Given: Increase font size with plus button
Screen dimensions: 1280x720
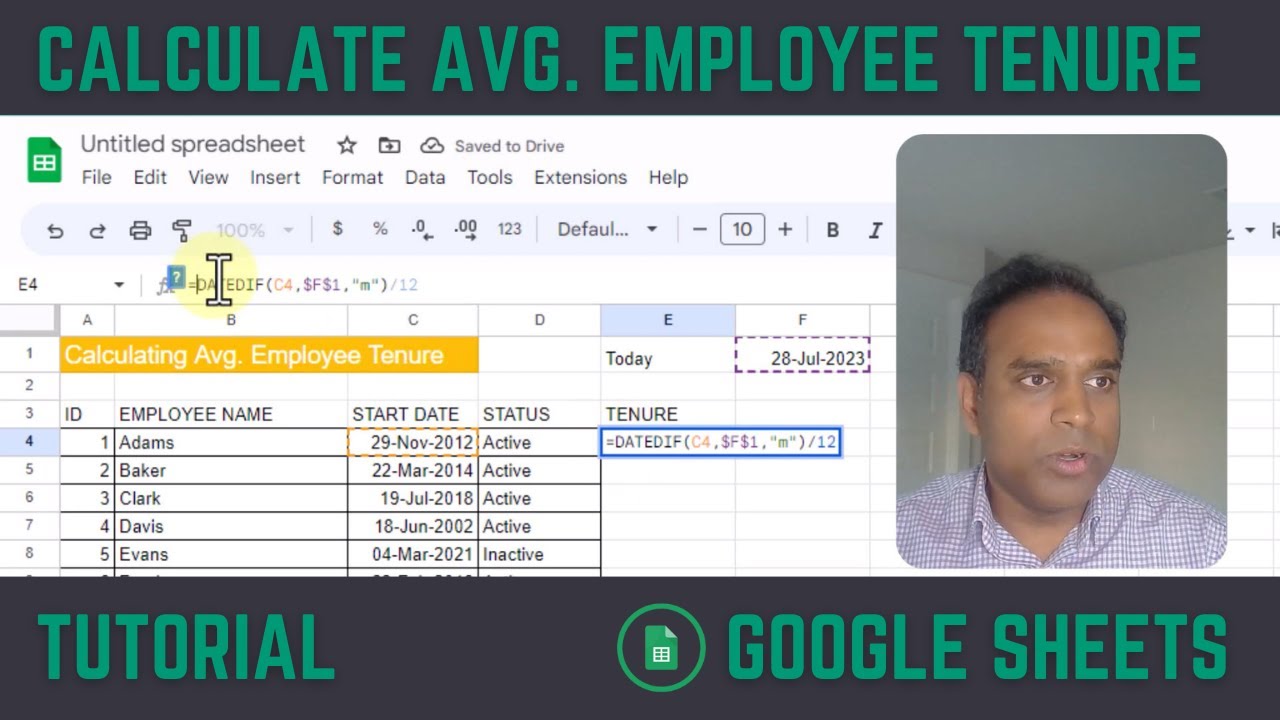Looking at the screenshot, I should [785, 229].
